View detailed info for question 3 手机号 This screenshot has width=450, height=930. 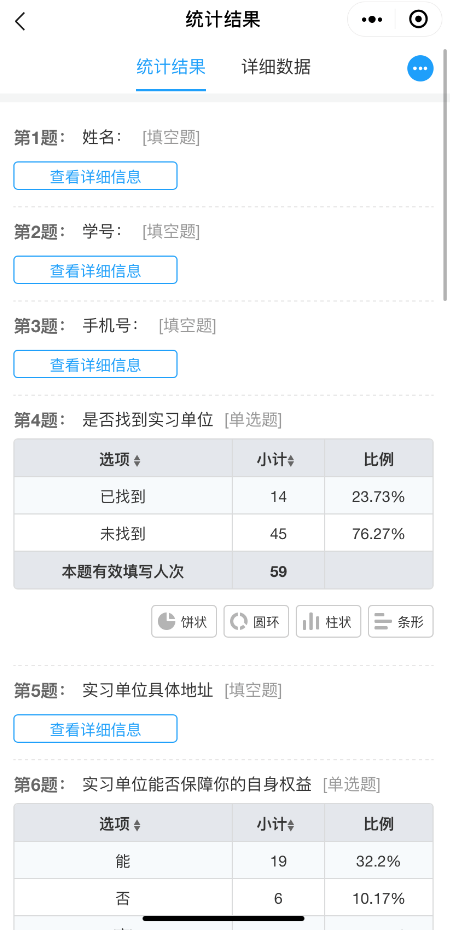[95, 364]
